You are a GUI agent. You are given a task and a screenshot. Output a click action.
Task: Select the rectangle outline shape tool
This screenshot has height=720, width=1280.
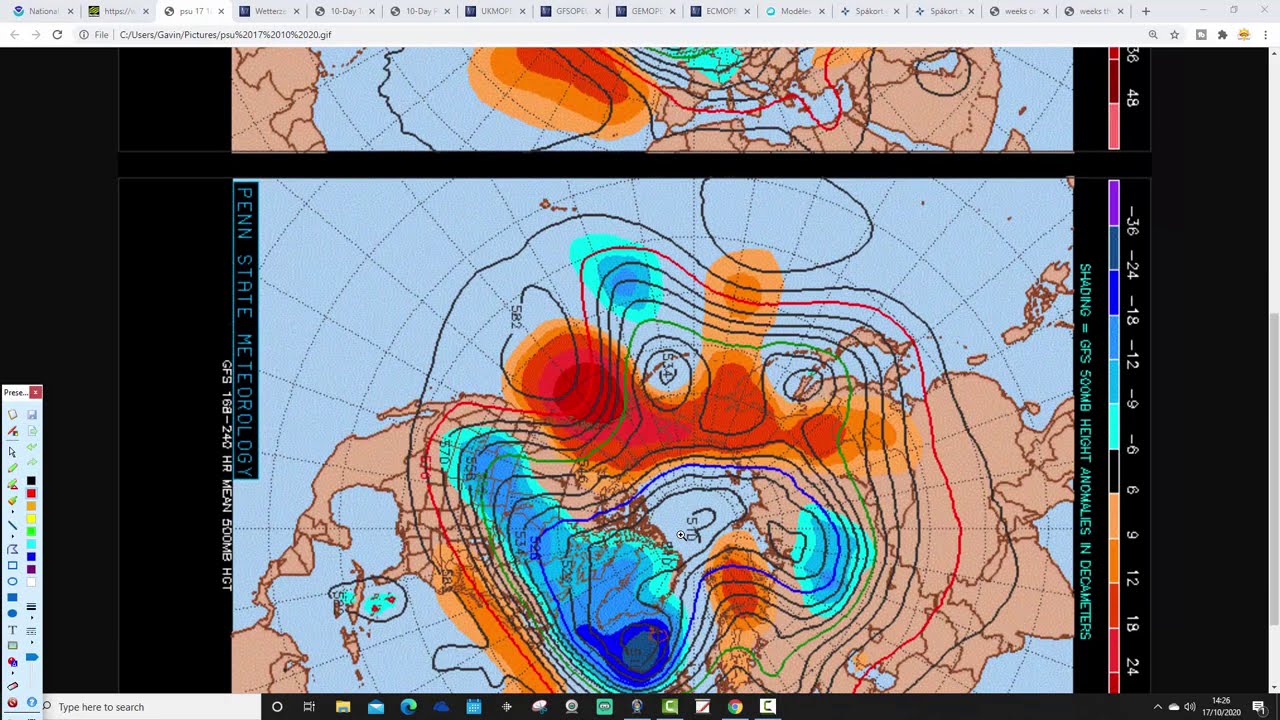12,565
